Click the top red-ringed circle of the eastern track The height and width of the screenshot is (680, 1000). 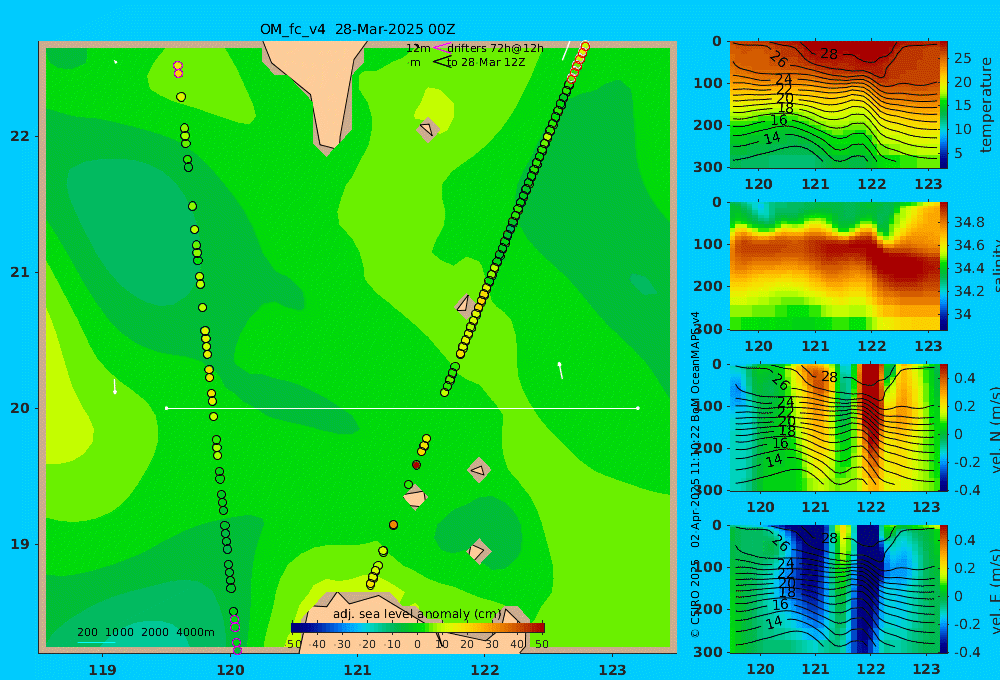(585, 46)
